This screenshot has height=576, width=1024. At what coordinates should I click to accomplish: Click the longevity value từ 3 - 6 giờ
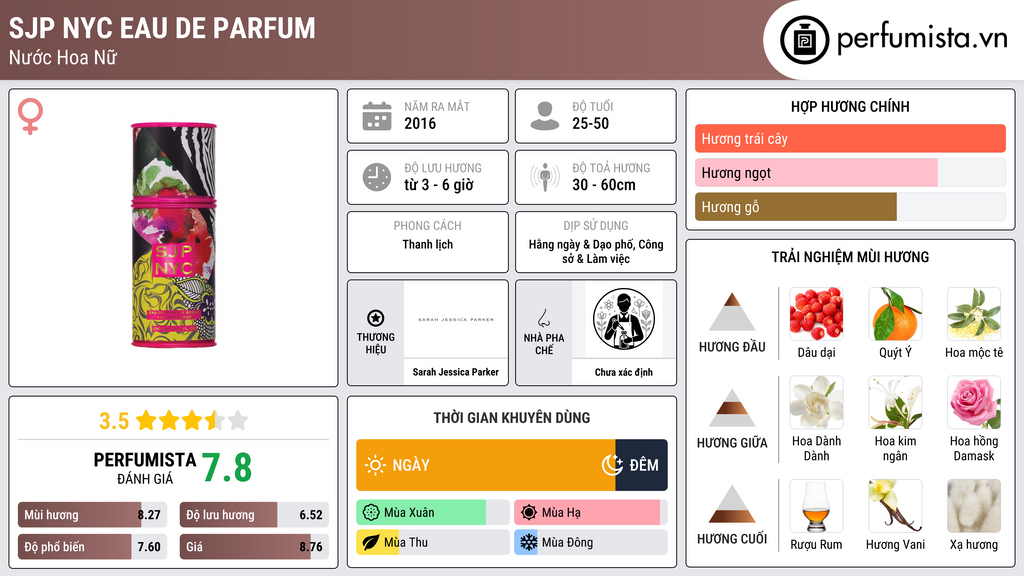coord(439,185)
